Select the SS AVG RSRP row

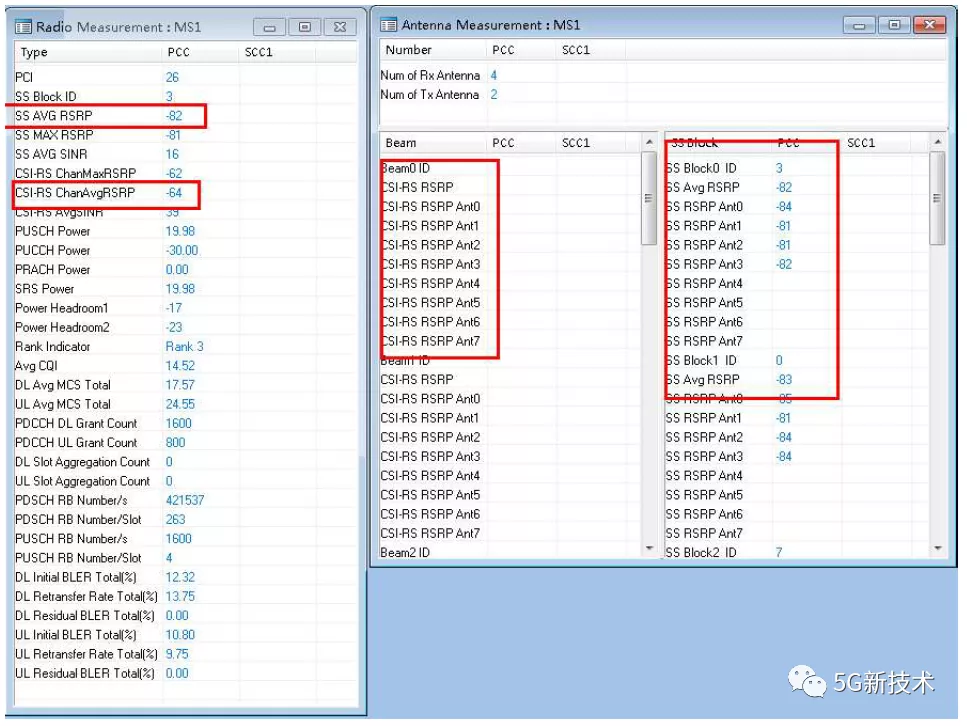[185, 116]
